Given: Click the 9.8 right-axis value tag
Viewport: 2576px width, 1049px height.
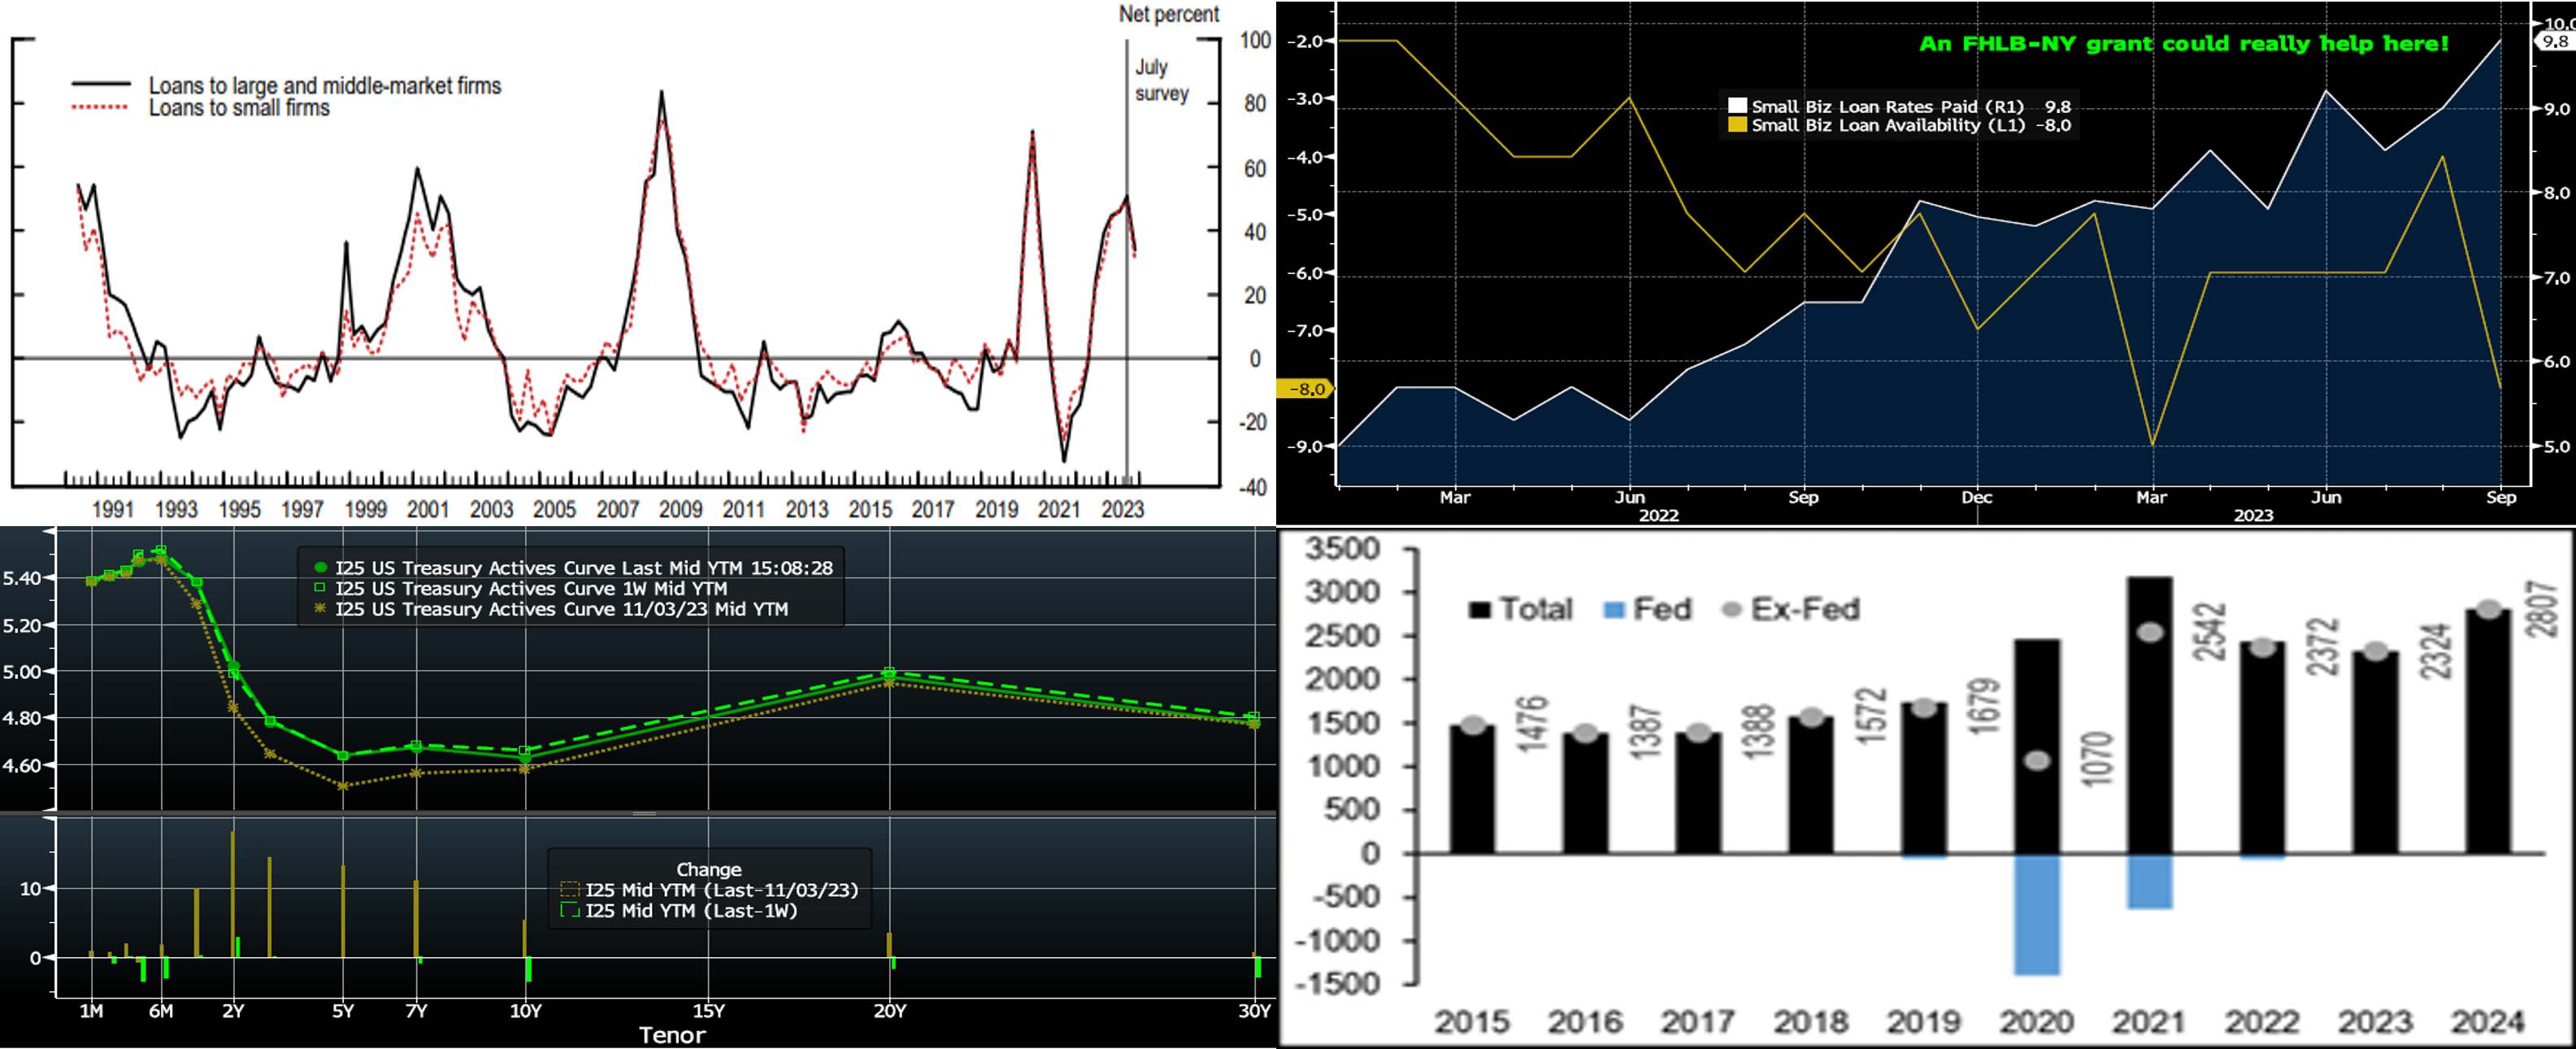Looking at the screenshot, I should (x=2554, y=42).
